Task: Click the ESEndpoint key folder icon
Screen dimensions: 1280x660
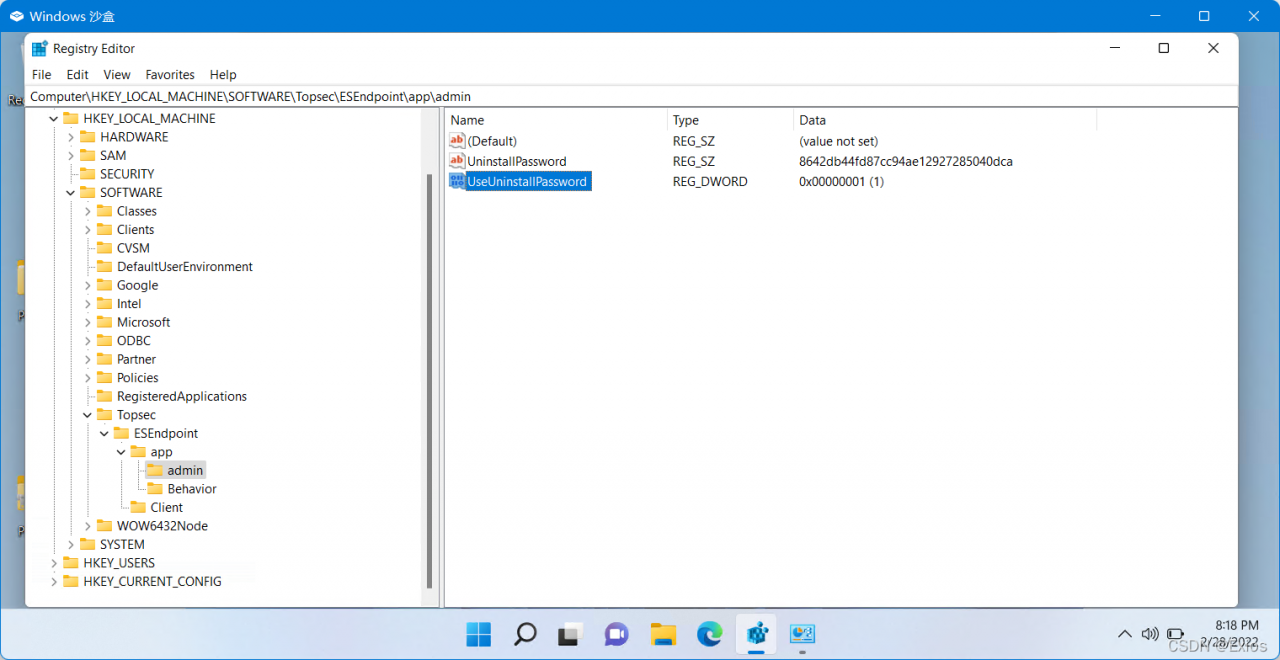Action: [x=122, y=433]
